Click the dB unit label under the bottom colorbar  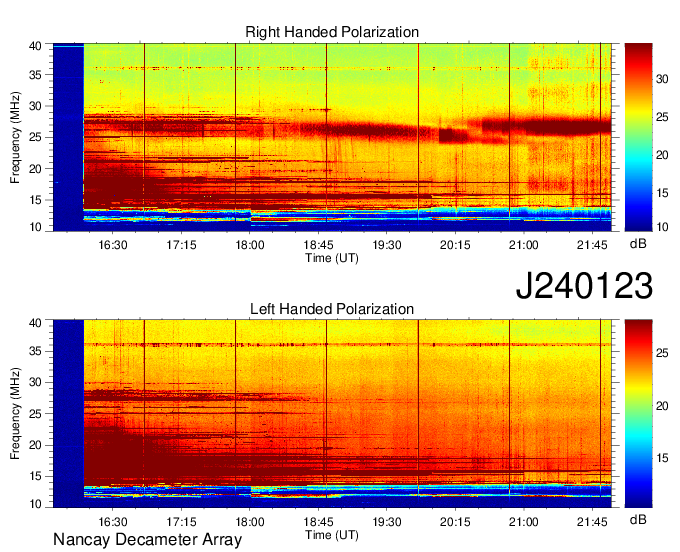click(638, 519)
